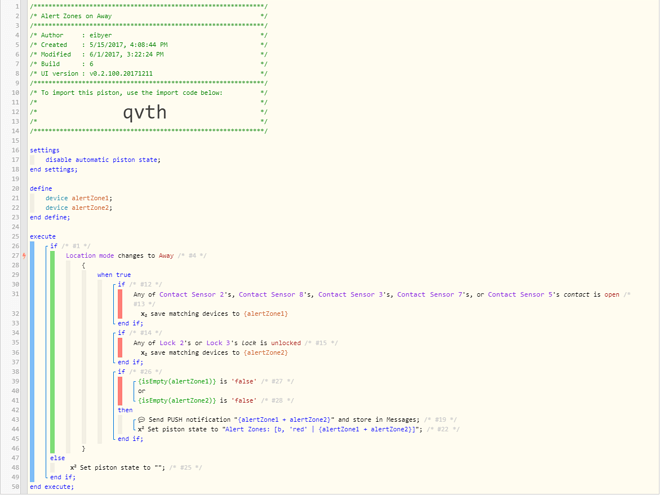
Task: Click {alertZone1} in the save matching devices line
Action: 266,314
